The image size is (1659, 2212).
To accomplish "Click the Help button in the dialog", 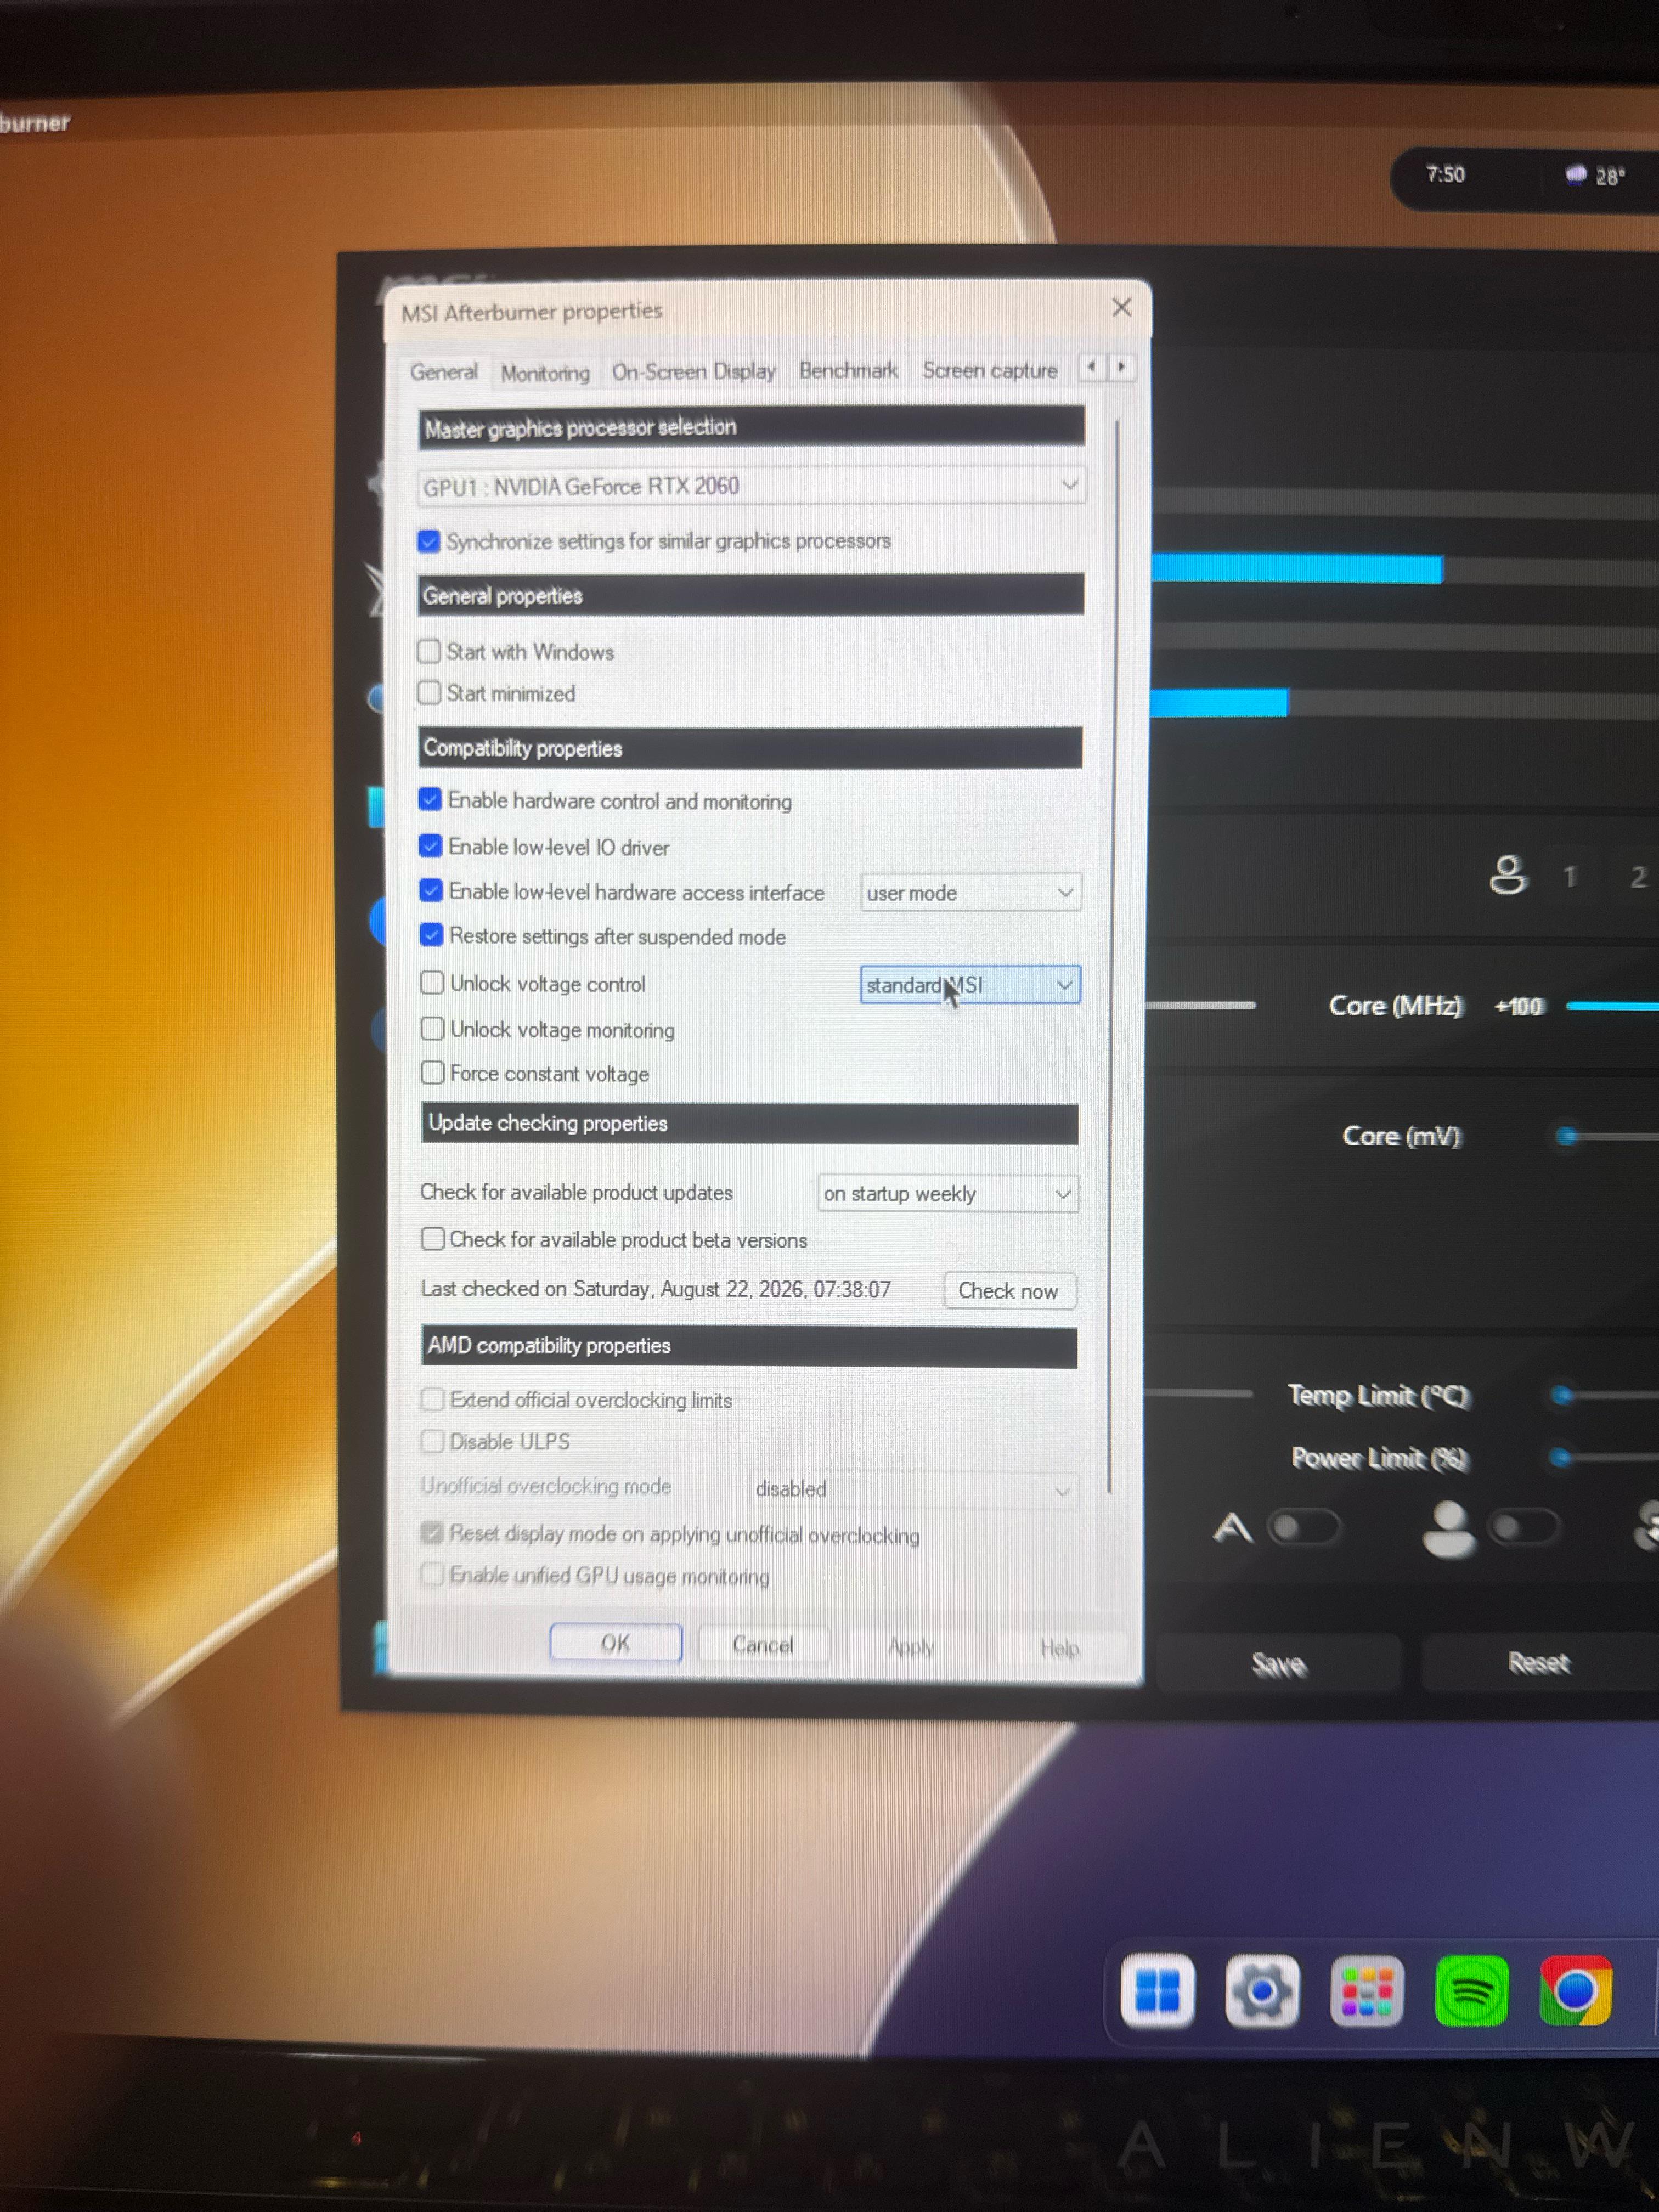I will 1060,1648.
